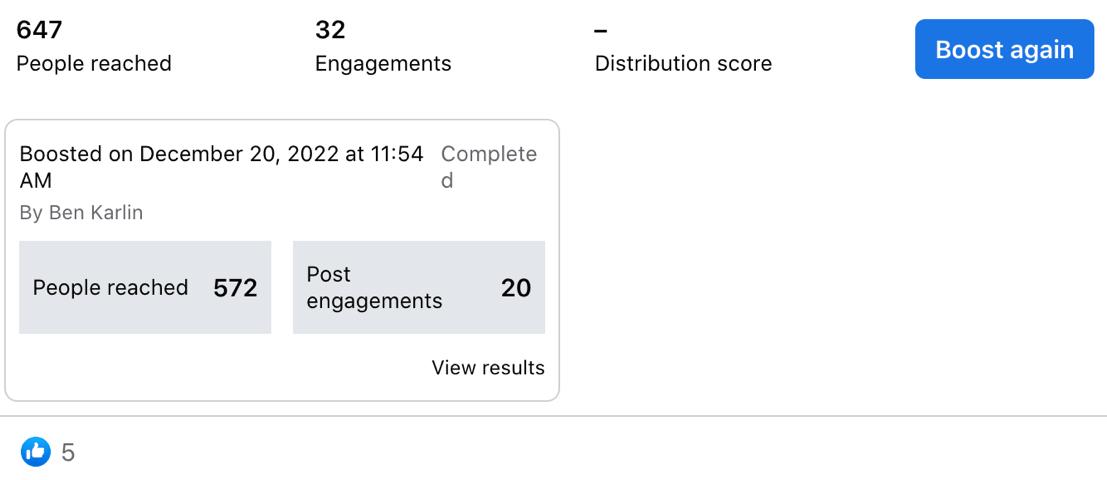1107x480 pixels.
Task: Select the 572 value in the boost card
Action: point(235,288)
